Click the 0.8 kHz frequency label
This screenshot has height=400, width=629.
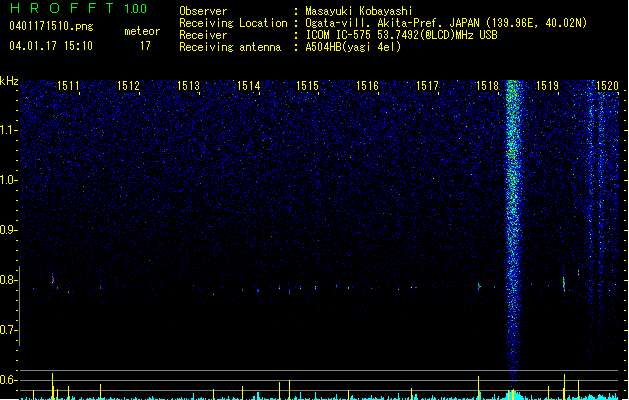(x=8, y=280)
